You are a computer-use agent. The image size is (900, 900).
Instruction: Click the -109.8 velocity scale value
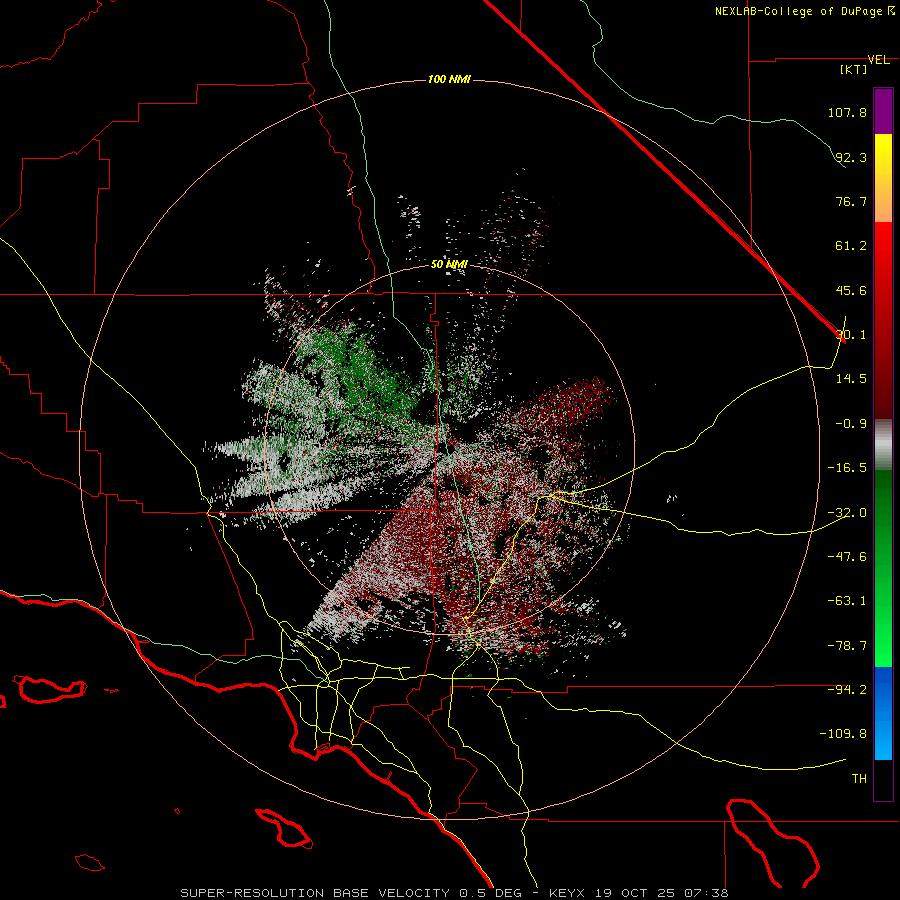[x=844, y=734]
